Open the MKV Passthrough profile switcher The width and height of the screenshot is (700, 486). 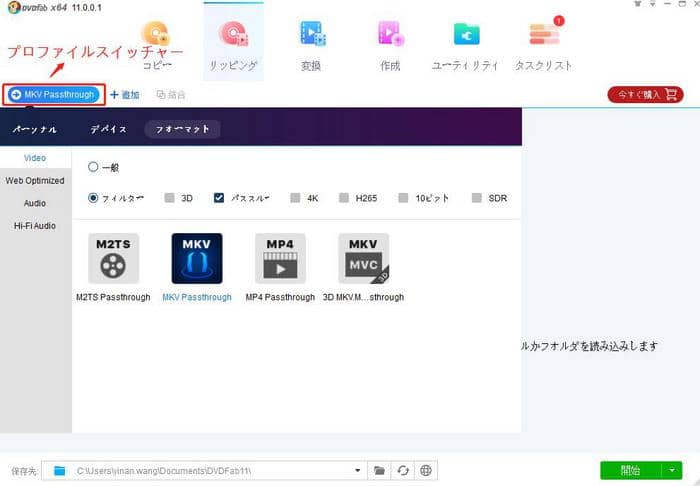54,94
